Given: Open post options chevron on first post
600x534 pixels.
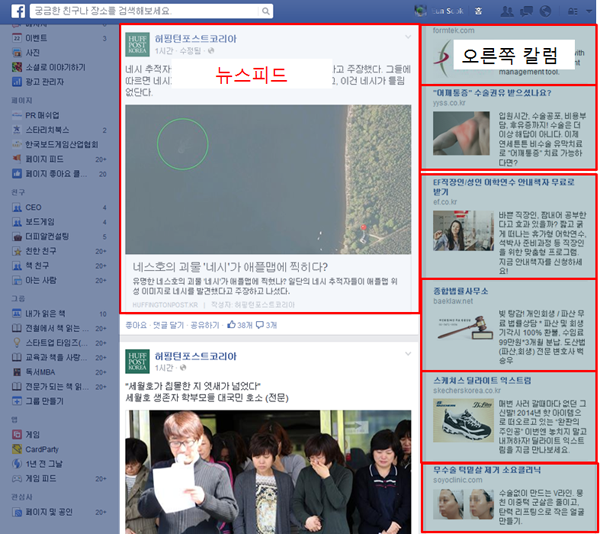Looking at the screenshot, I should pyautogui.click(x=408, y=37).
